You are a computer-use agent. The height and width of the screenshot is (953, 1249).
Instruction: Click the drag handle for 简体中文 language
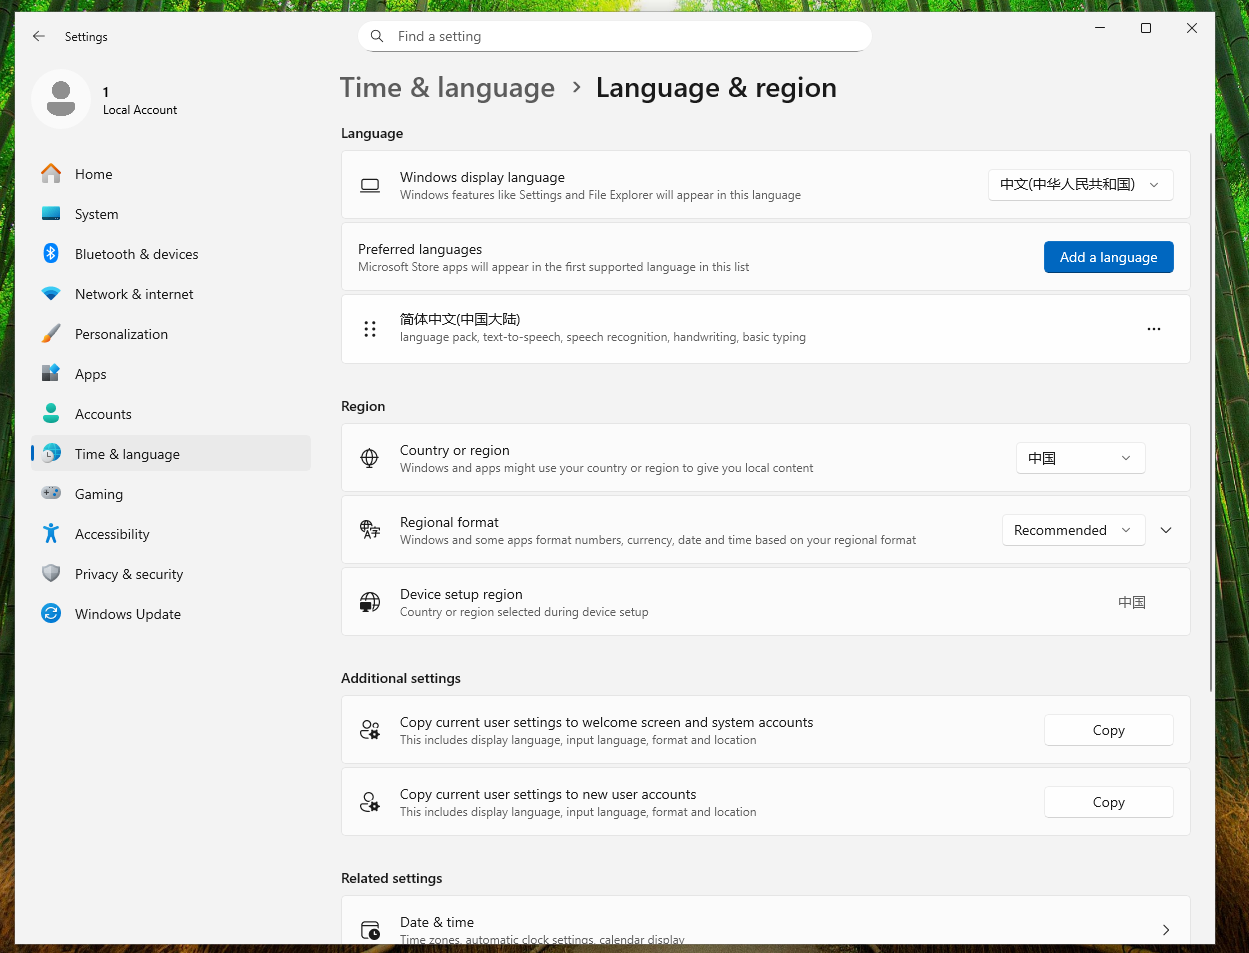(370, 329)
